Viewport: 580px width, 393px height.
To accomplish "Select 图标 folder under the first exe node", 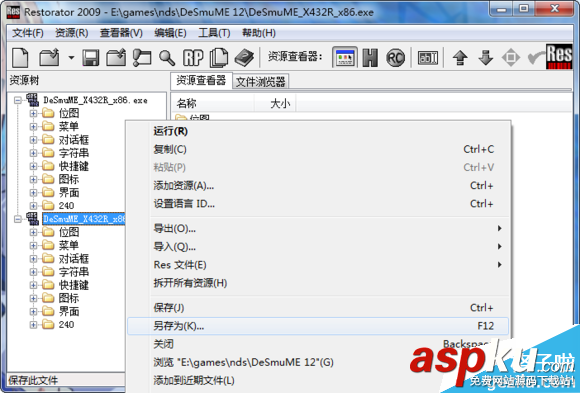I will (69, 179).
